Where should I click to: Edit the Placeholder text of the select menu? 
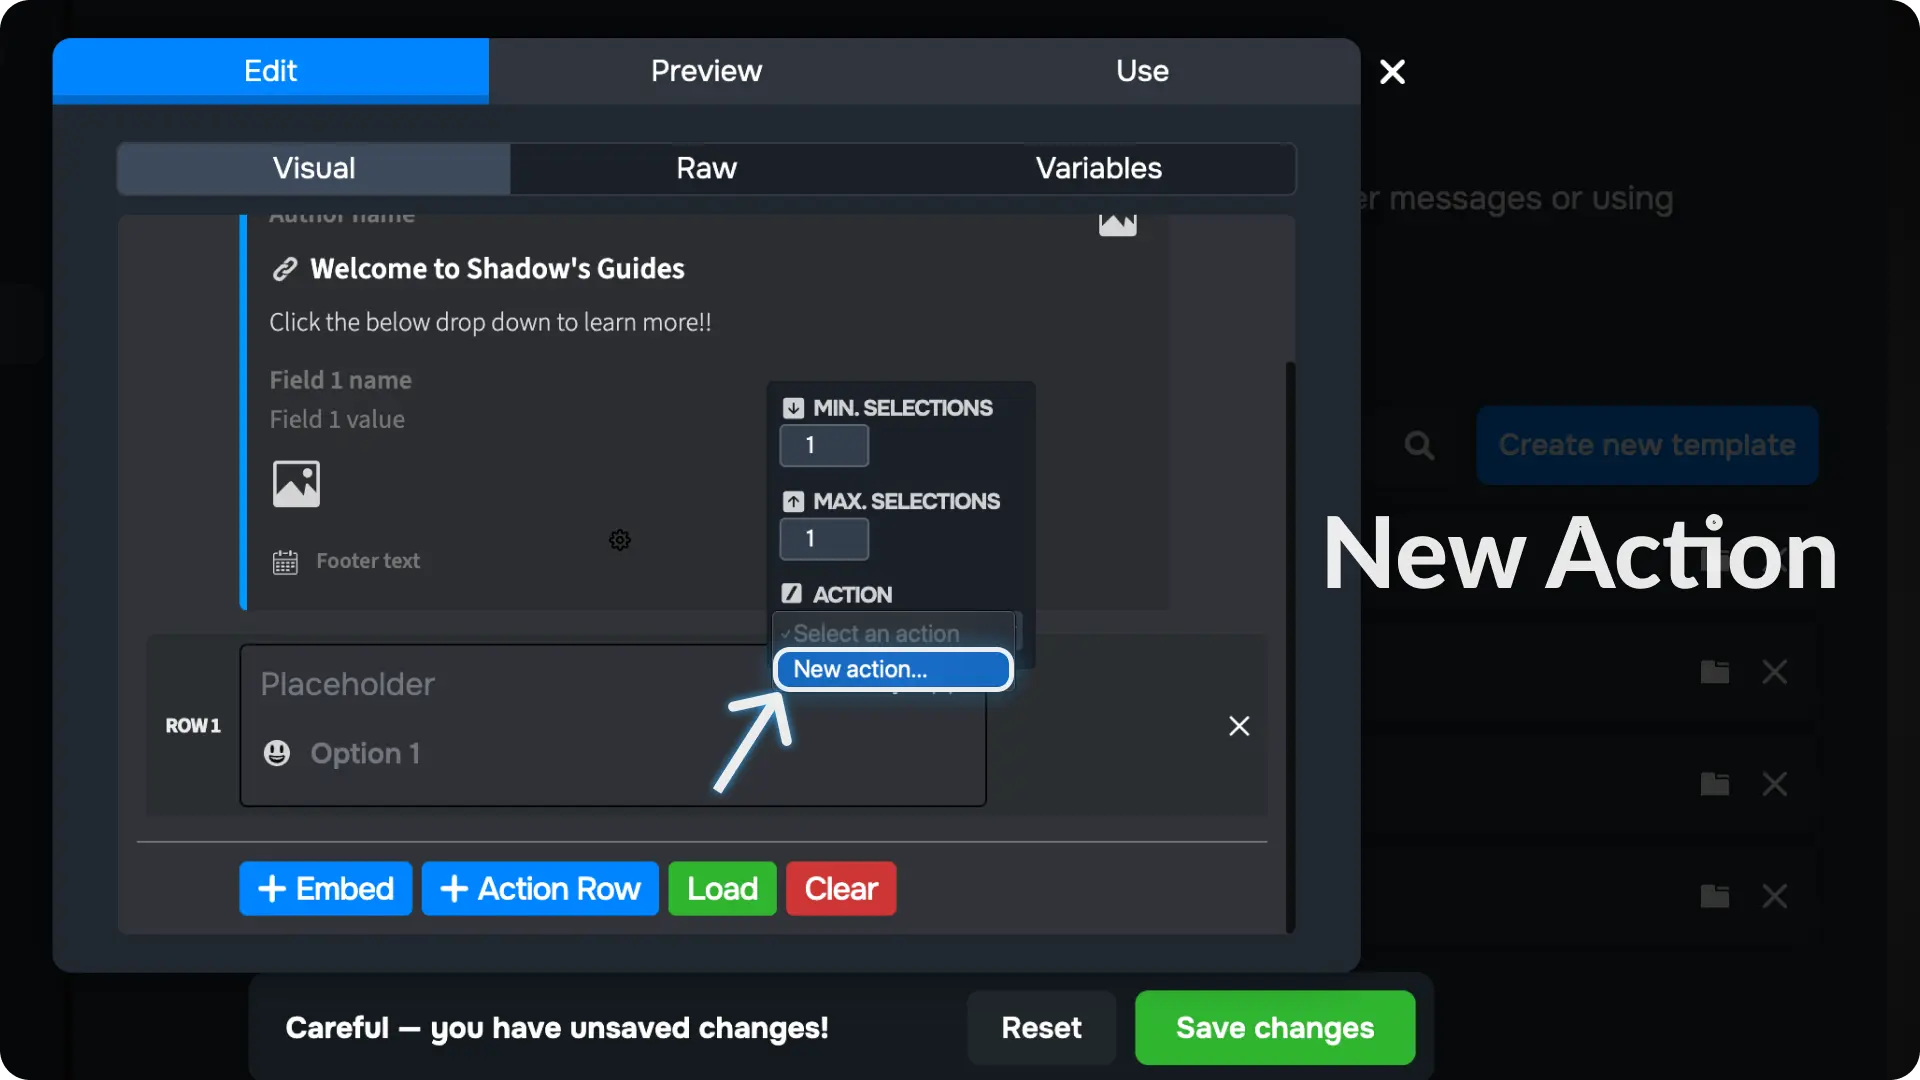[347, 684]
